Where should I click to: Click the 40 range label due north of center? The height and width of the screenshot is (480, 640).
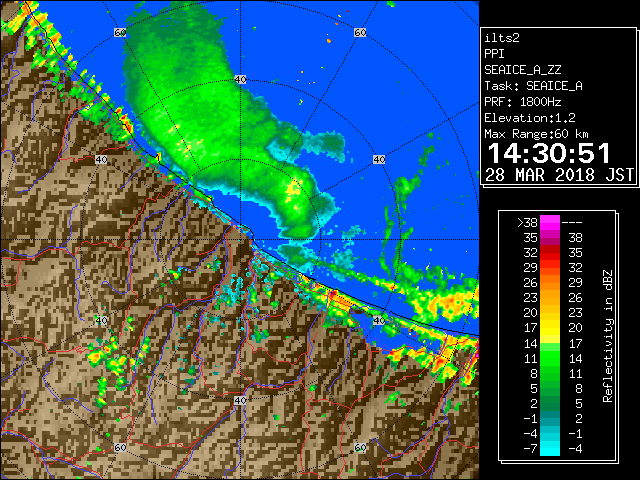click(240, 80)
